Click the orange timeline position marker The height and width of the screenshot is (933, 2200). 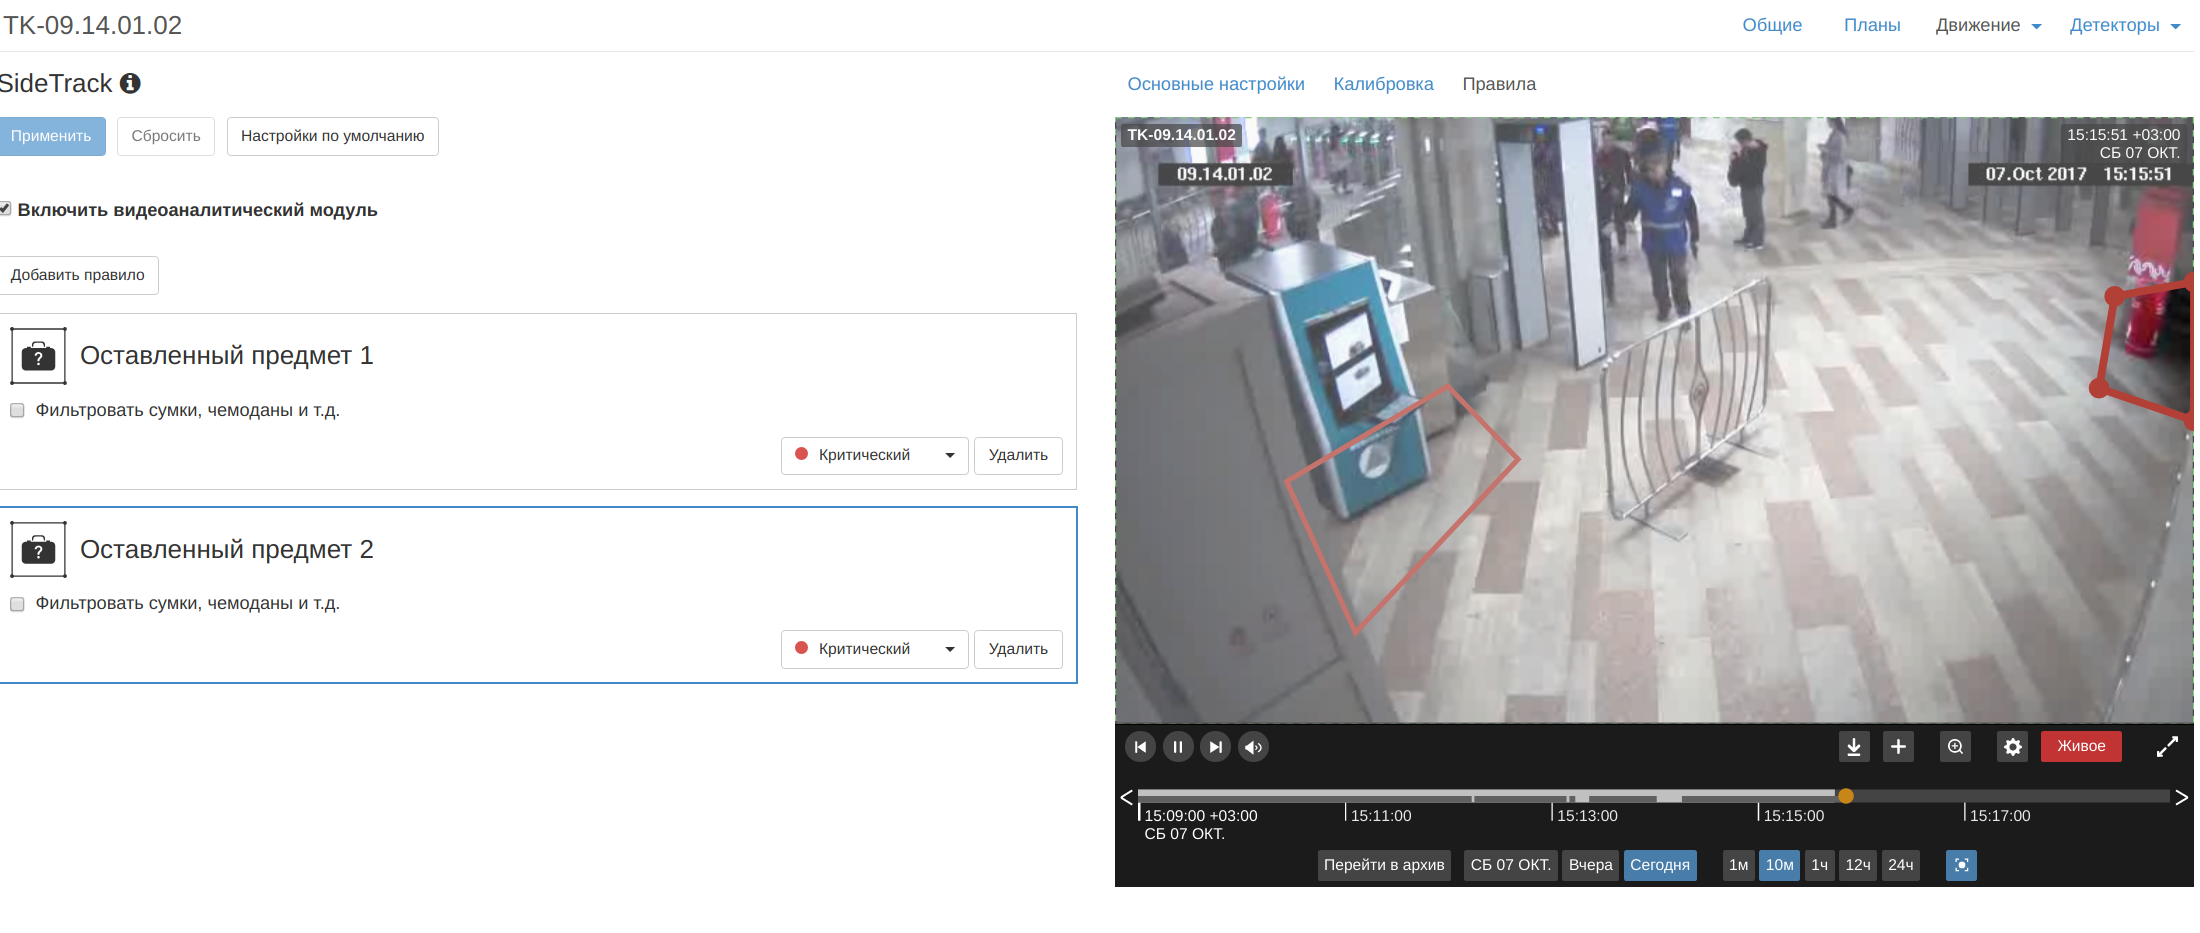click(x=1846, y=796)
